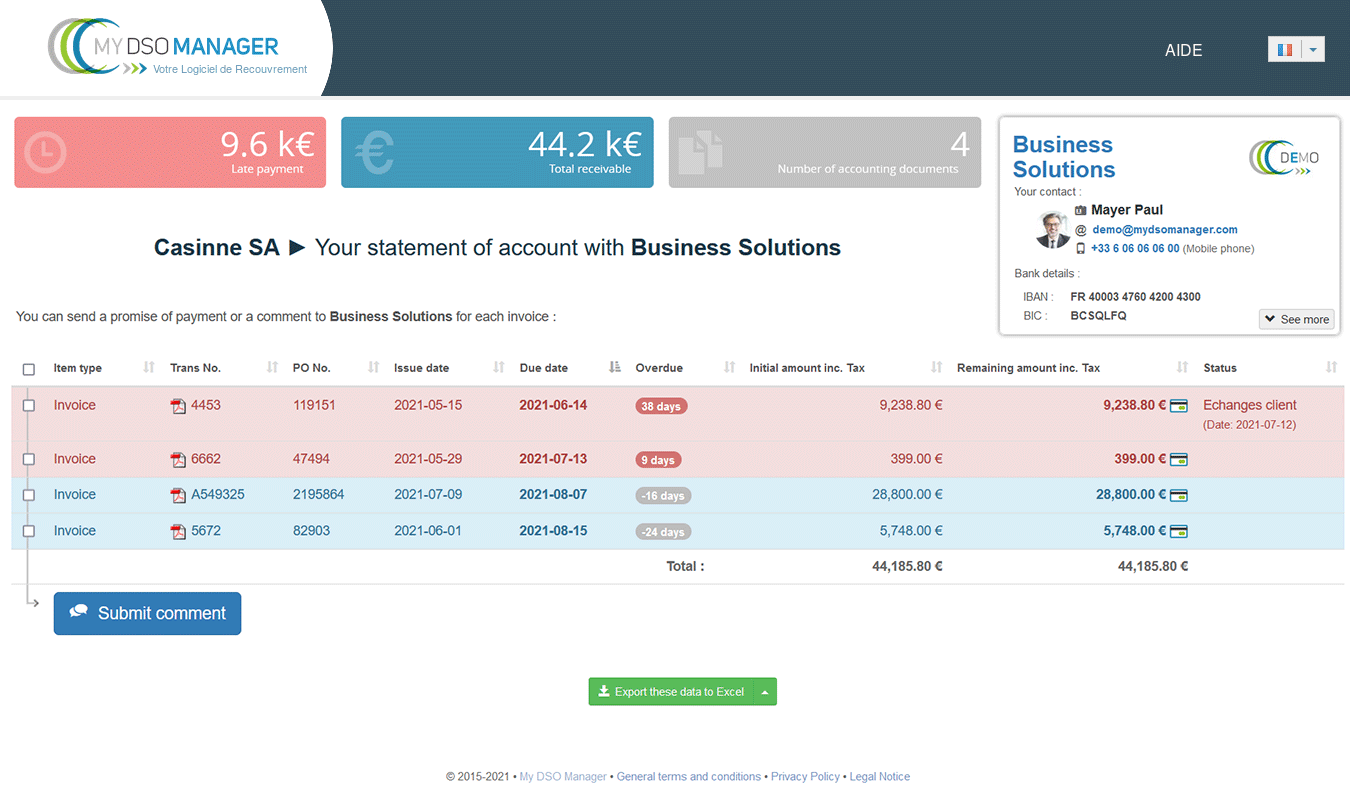Click PO number 47494
Image resolution: width=1350 pixels, height=800 pixels.
pyautogui.click(x=311, y=459)
